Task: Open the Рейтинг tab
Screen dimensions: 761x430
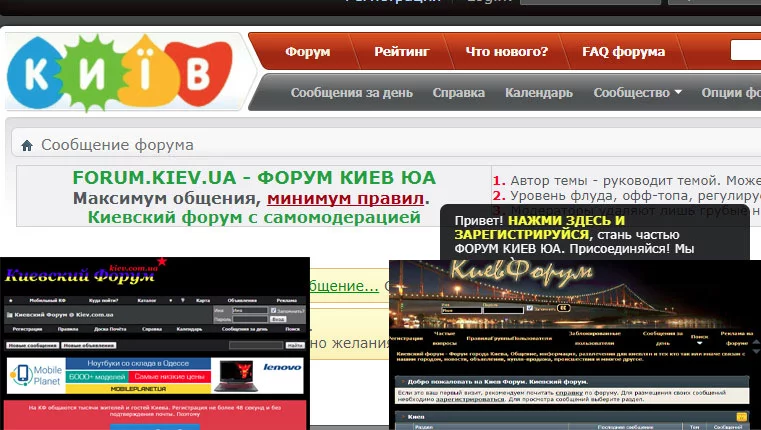Action: point(402,51)
